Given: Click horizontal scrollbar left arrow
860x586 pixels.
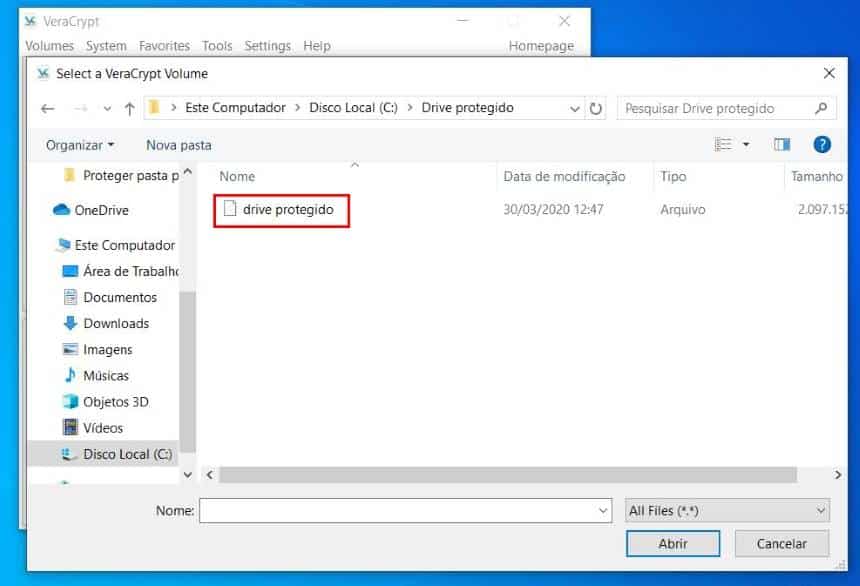Looking at the screenshot, I should click(210, 475).
